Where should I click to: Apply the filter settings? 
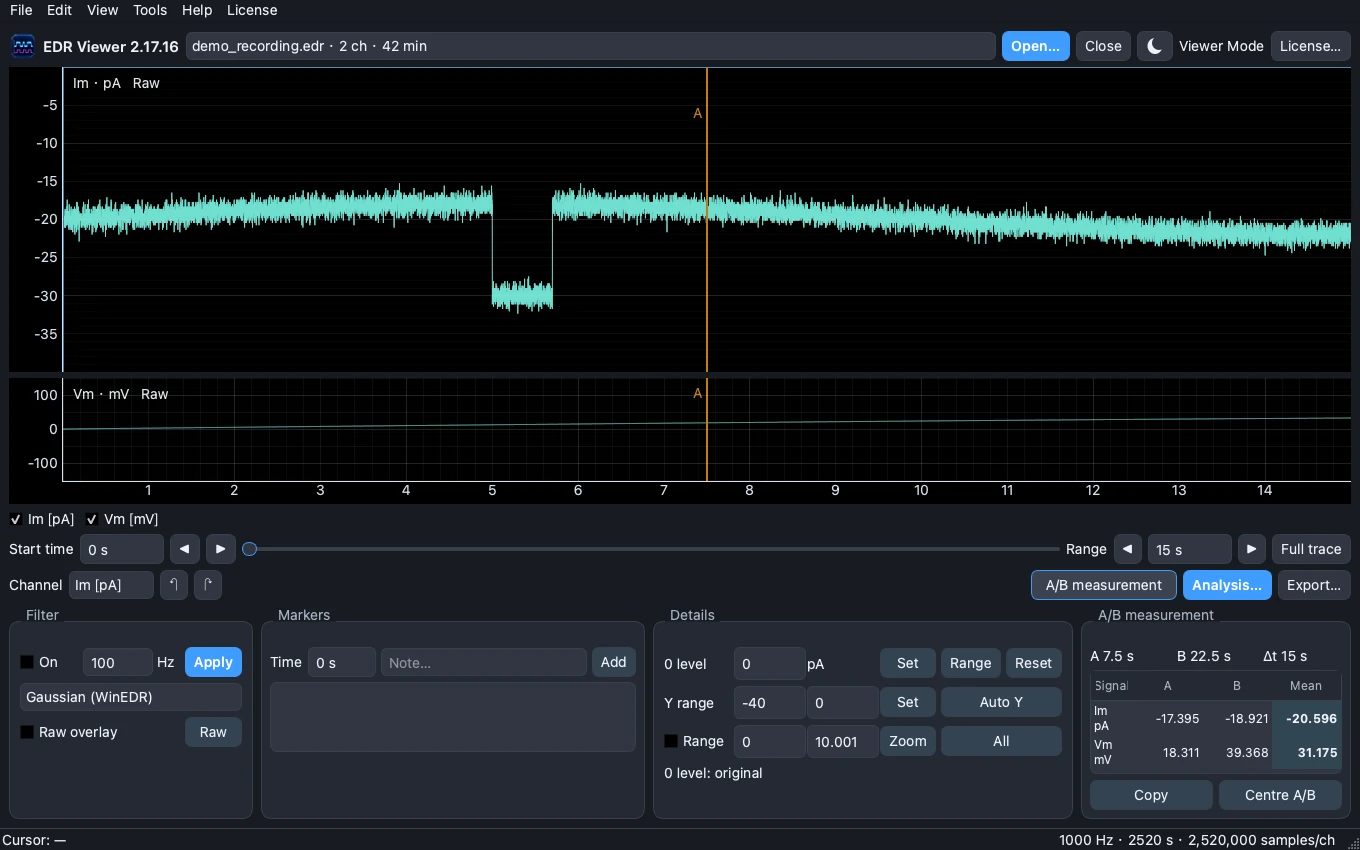click(x=213, y=662)
